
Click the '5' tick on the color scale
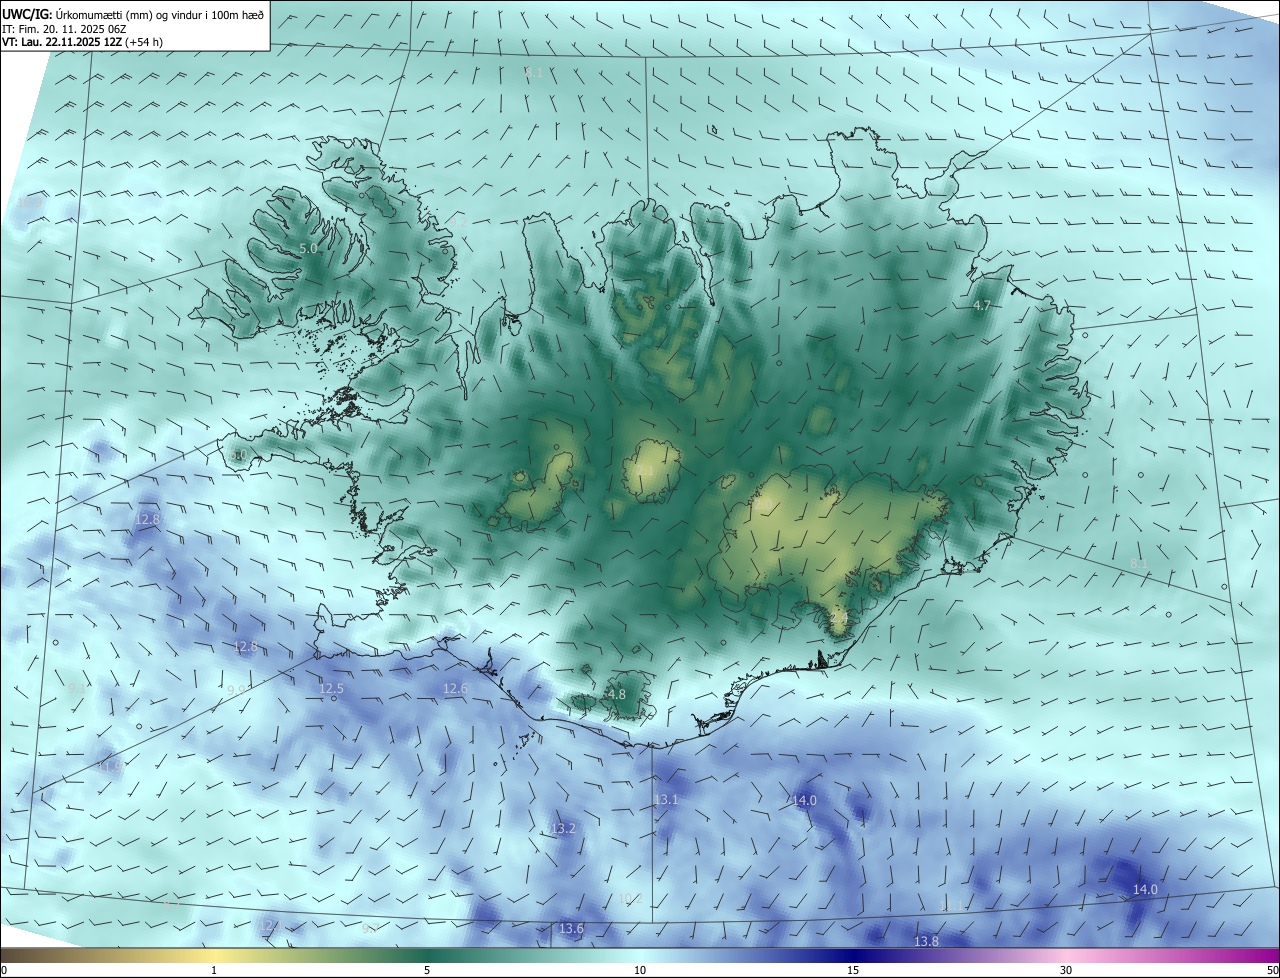pyautogui.click(x=427, y=970)
